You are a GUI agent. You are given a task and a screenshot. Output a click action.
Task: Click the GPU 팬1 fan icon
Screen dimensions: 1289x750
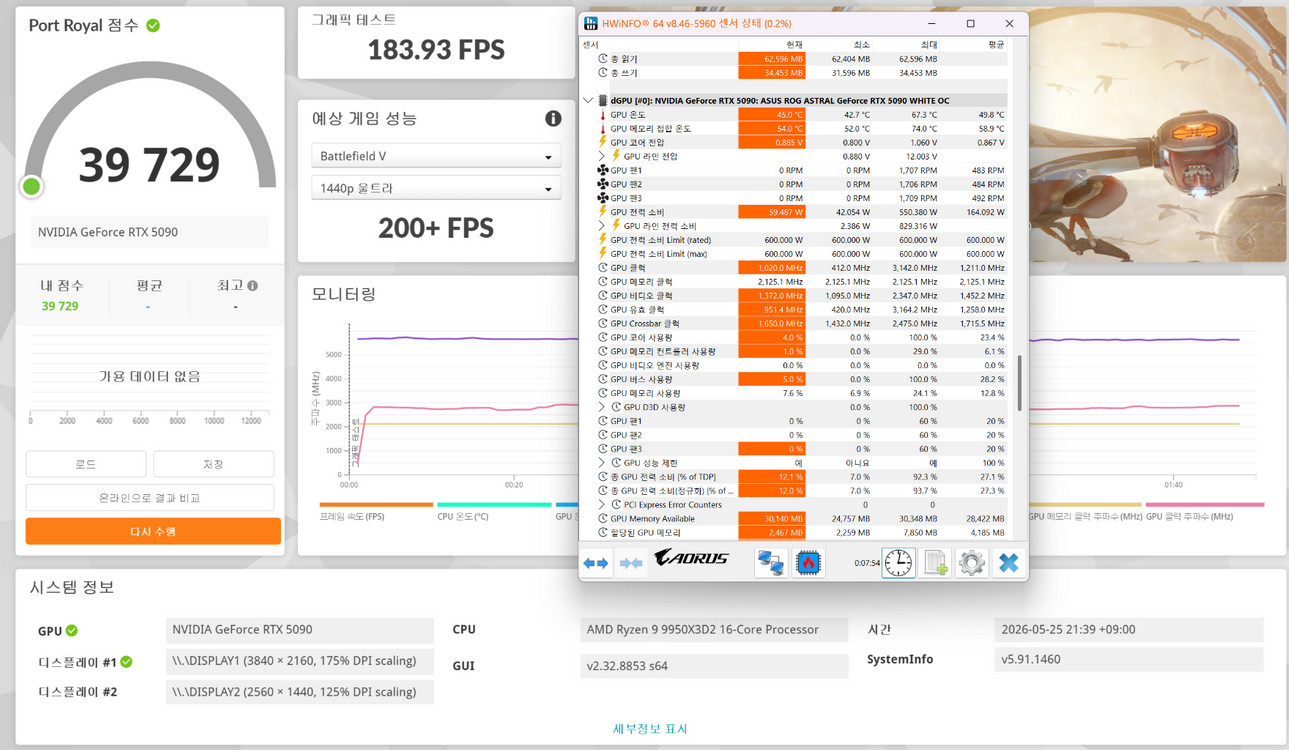(602, 171)
